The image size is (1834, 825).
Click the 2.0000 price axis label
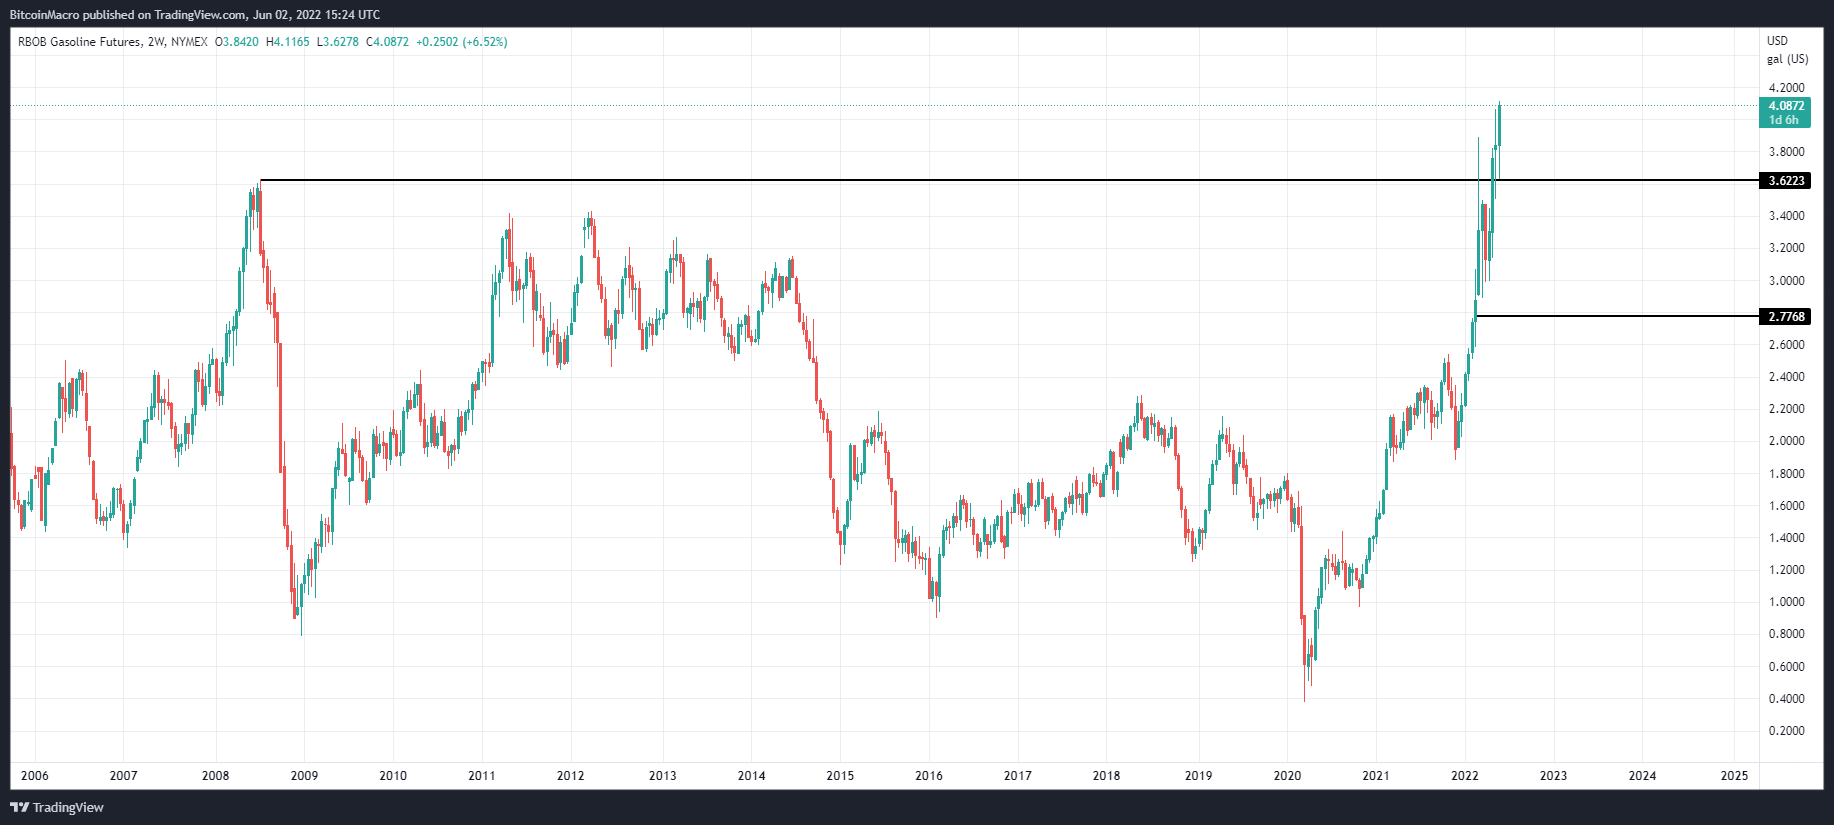point(1786,441)
